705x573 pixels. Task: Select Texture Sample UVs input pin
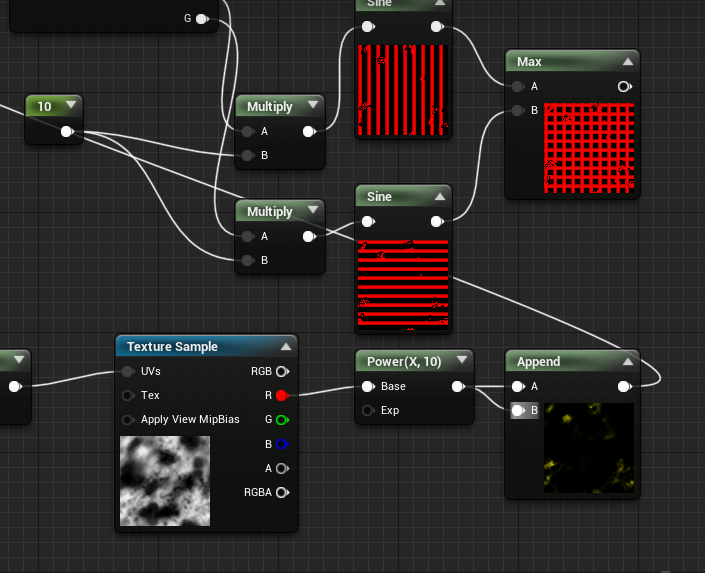pyautogui.click(x=128, y=372)
